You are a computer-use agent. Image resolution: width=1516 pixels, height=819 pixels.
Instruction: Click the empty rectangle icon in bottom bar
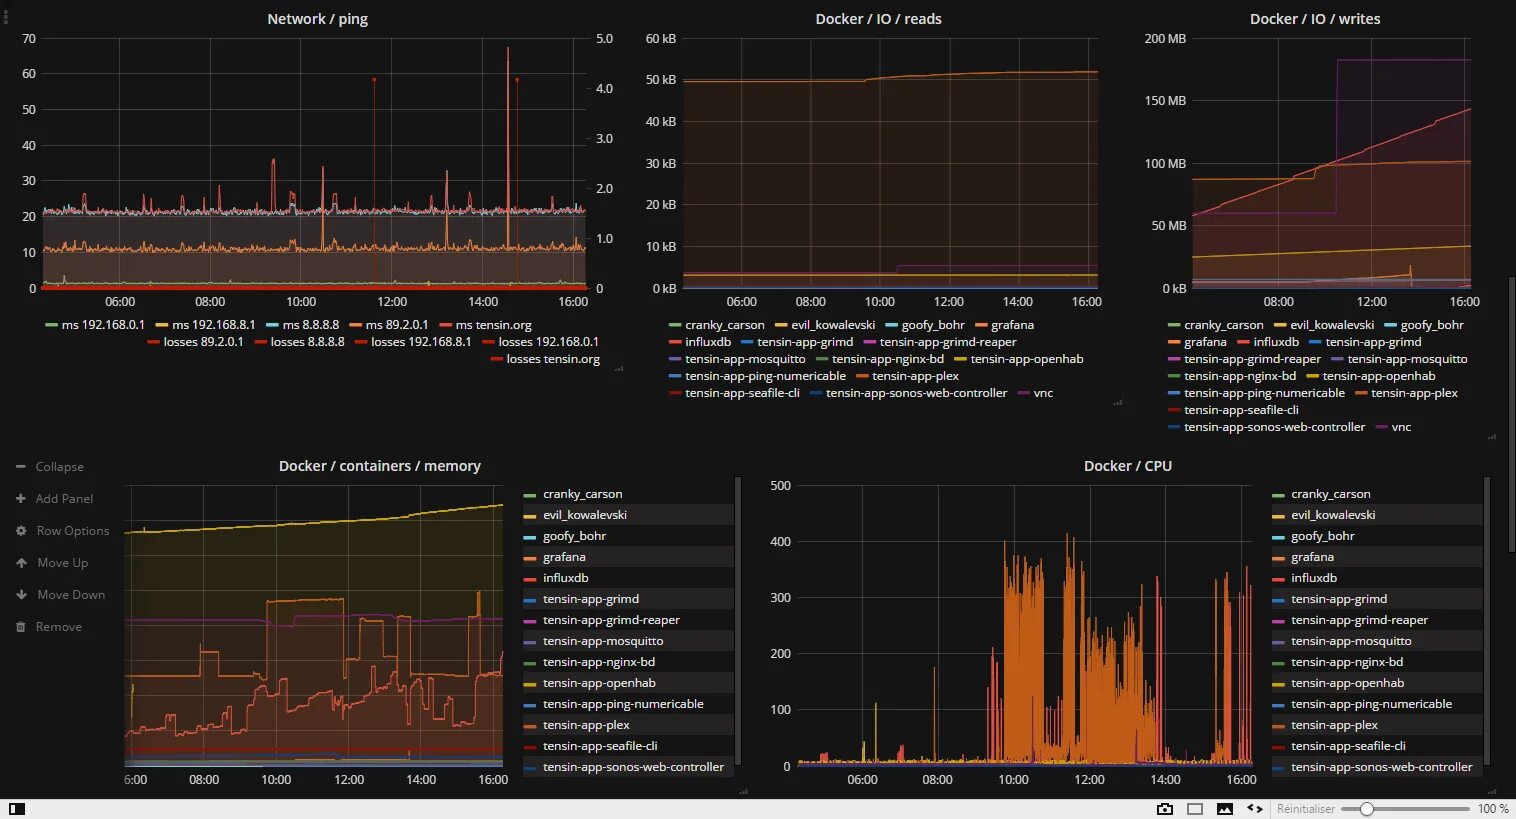click(1195, 809)
